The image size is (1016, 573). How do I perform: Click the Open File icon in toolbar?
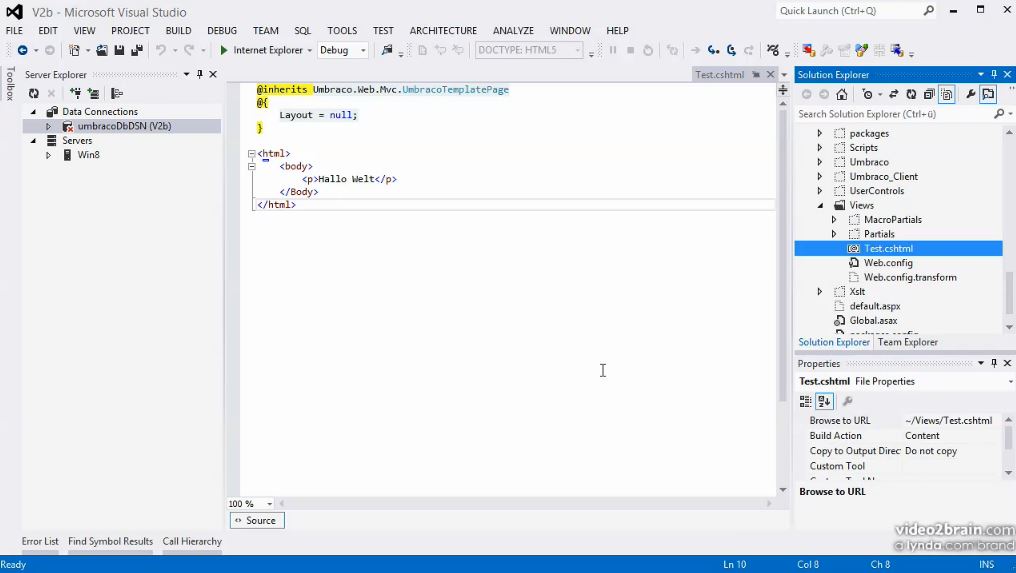[102, 50]
